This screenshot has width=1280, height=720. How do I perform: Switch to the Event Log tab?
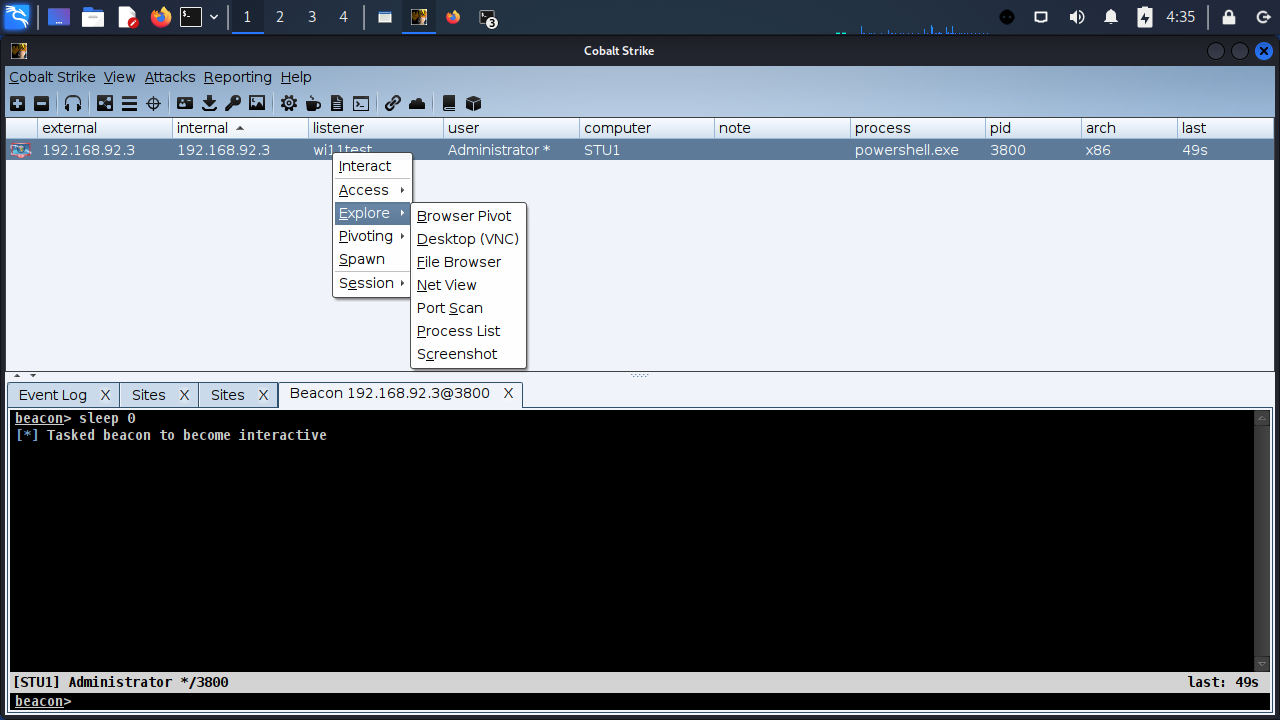click(x=53, y=395)
